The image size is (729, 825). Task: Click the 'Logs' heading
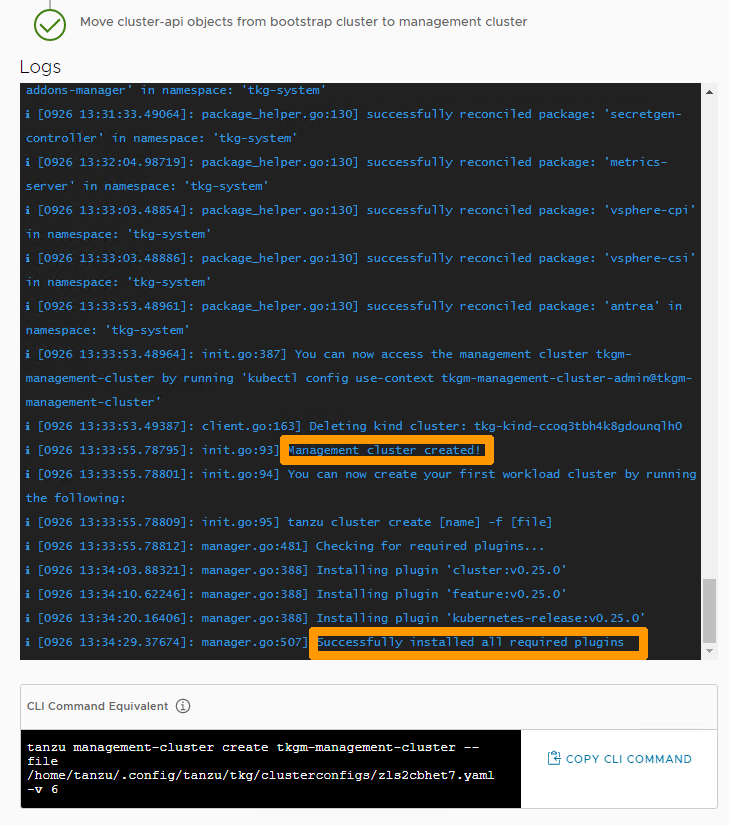click(x=40, y=67)
